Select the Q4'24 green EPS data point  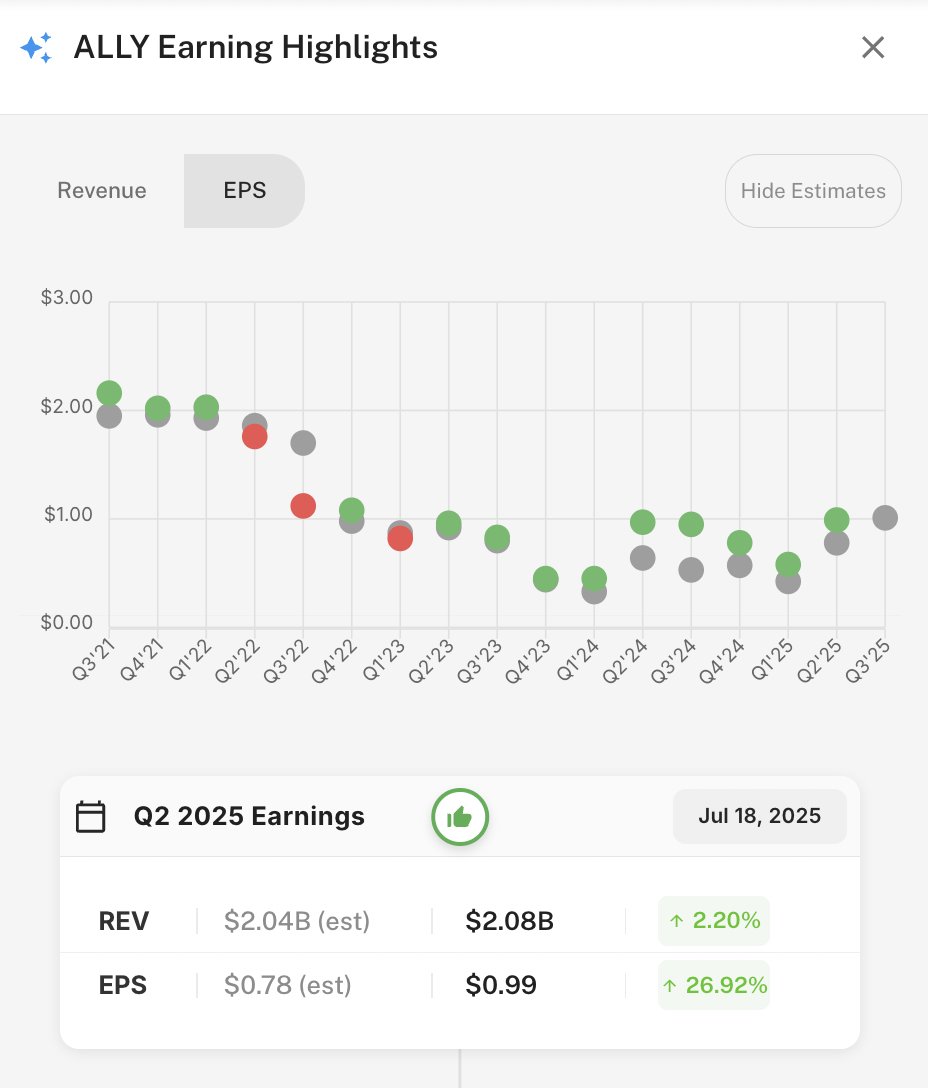tap(740, 542)
